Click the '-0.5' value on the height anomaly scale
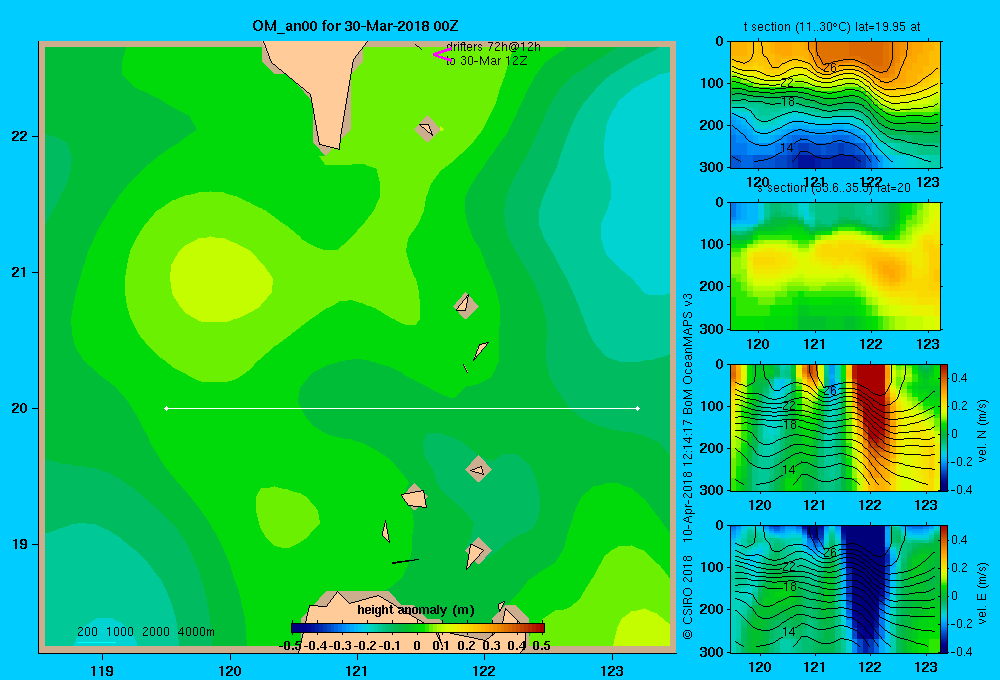 click(290, 646)
